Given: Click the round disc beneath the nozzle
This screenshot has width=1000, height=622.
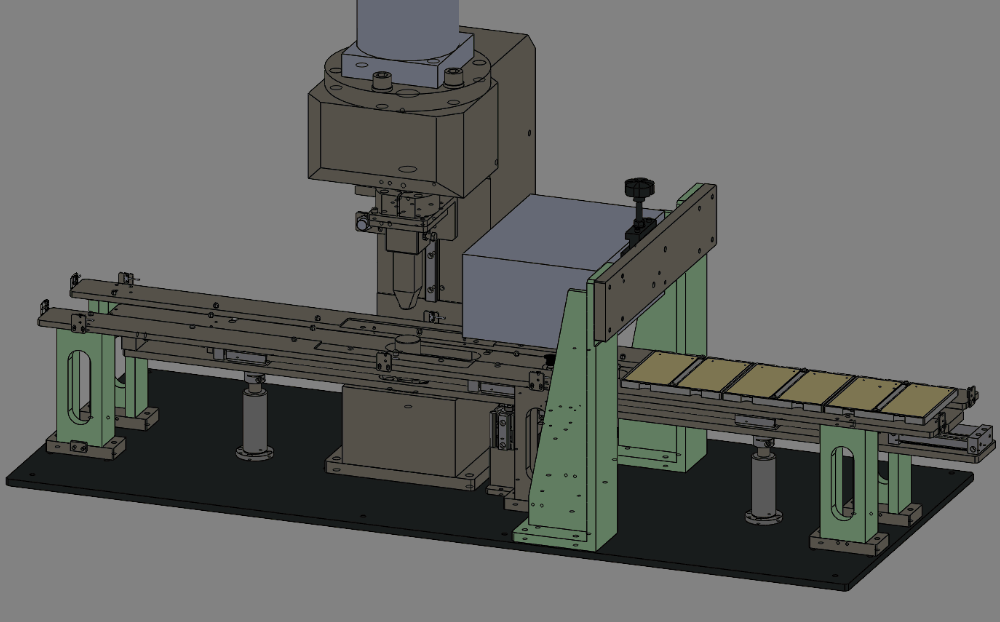Looking at the screenshot, I should pyautogui.click(x=407, y=342).
